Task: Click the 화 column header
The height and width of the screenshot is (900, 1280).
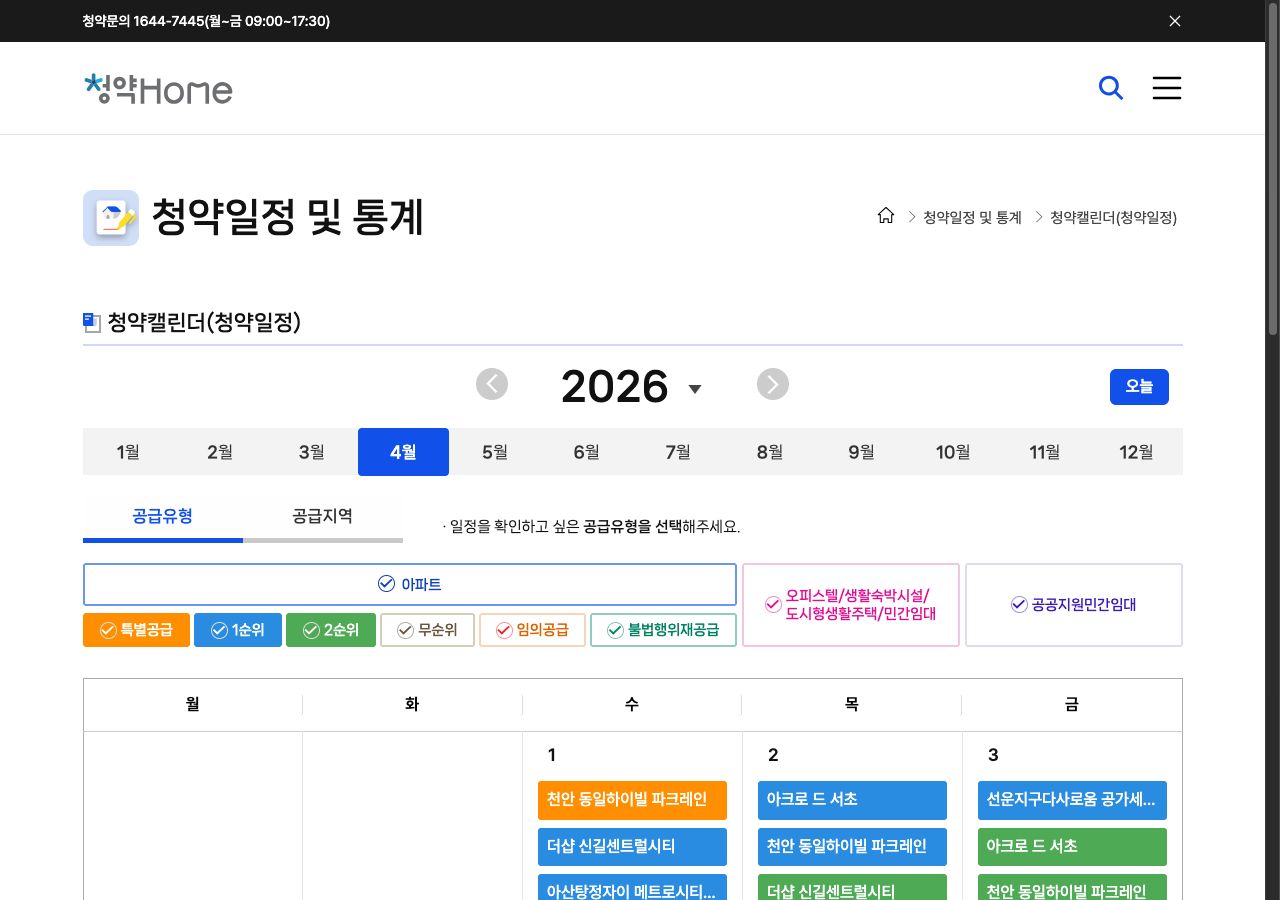Action: coord(412,705)
